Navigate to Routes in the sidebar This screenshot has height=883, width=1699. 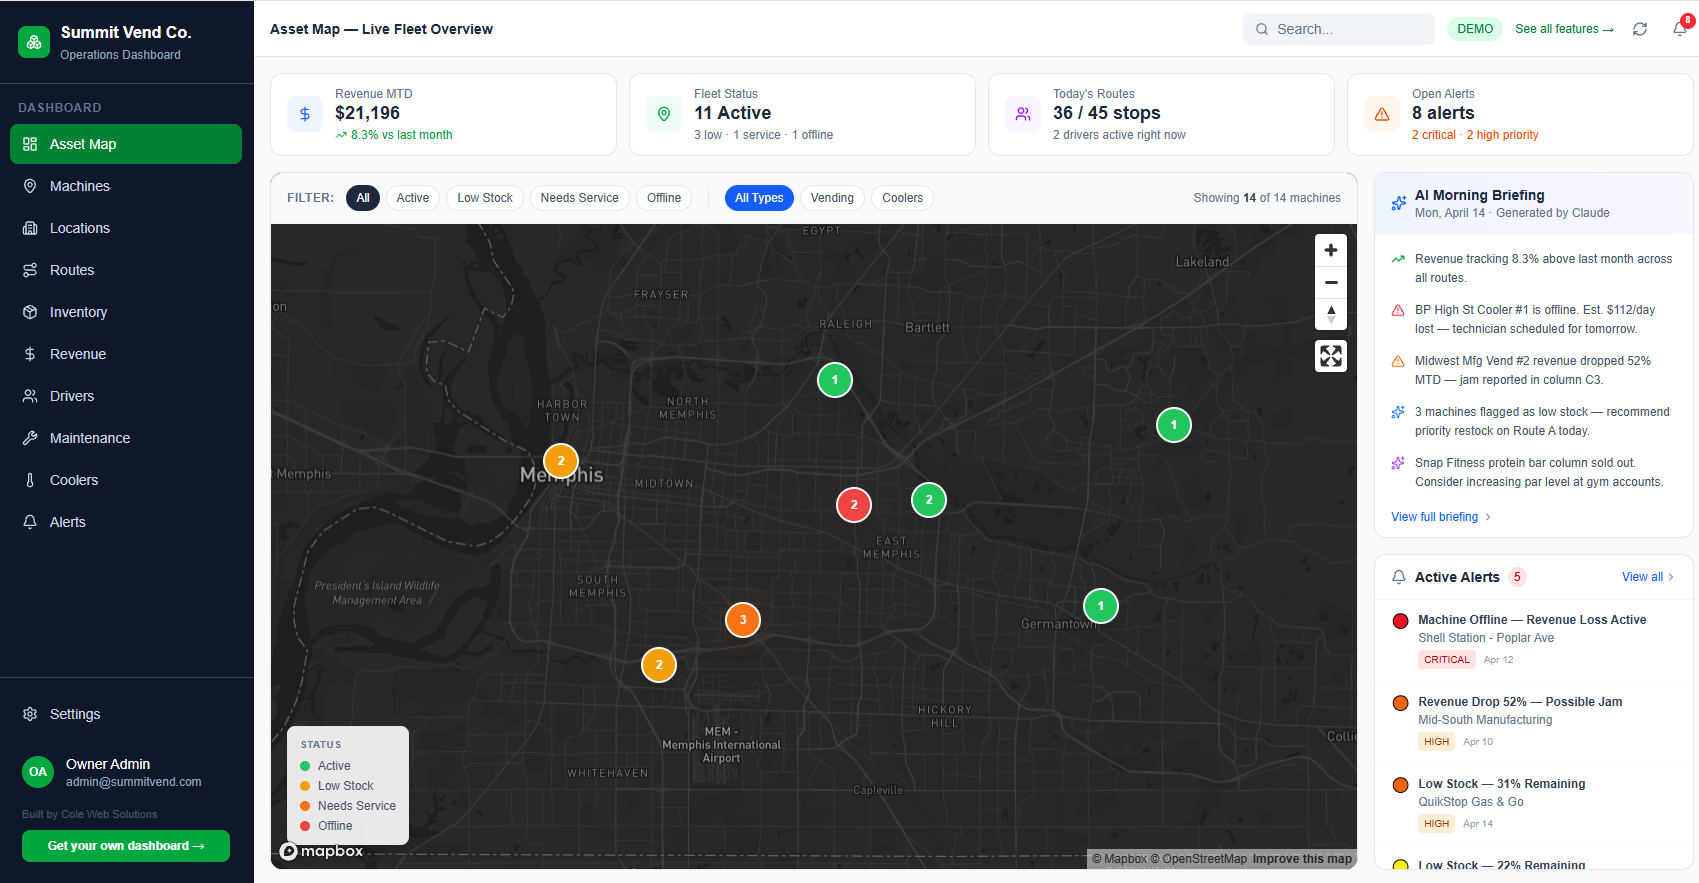(126, 270)
